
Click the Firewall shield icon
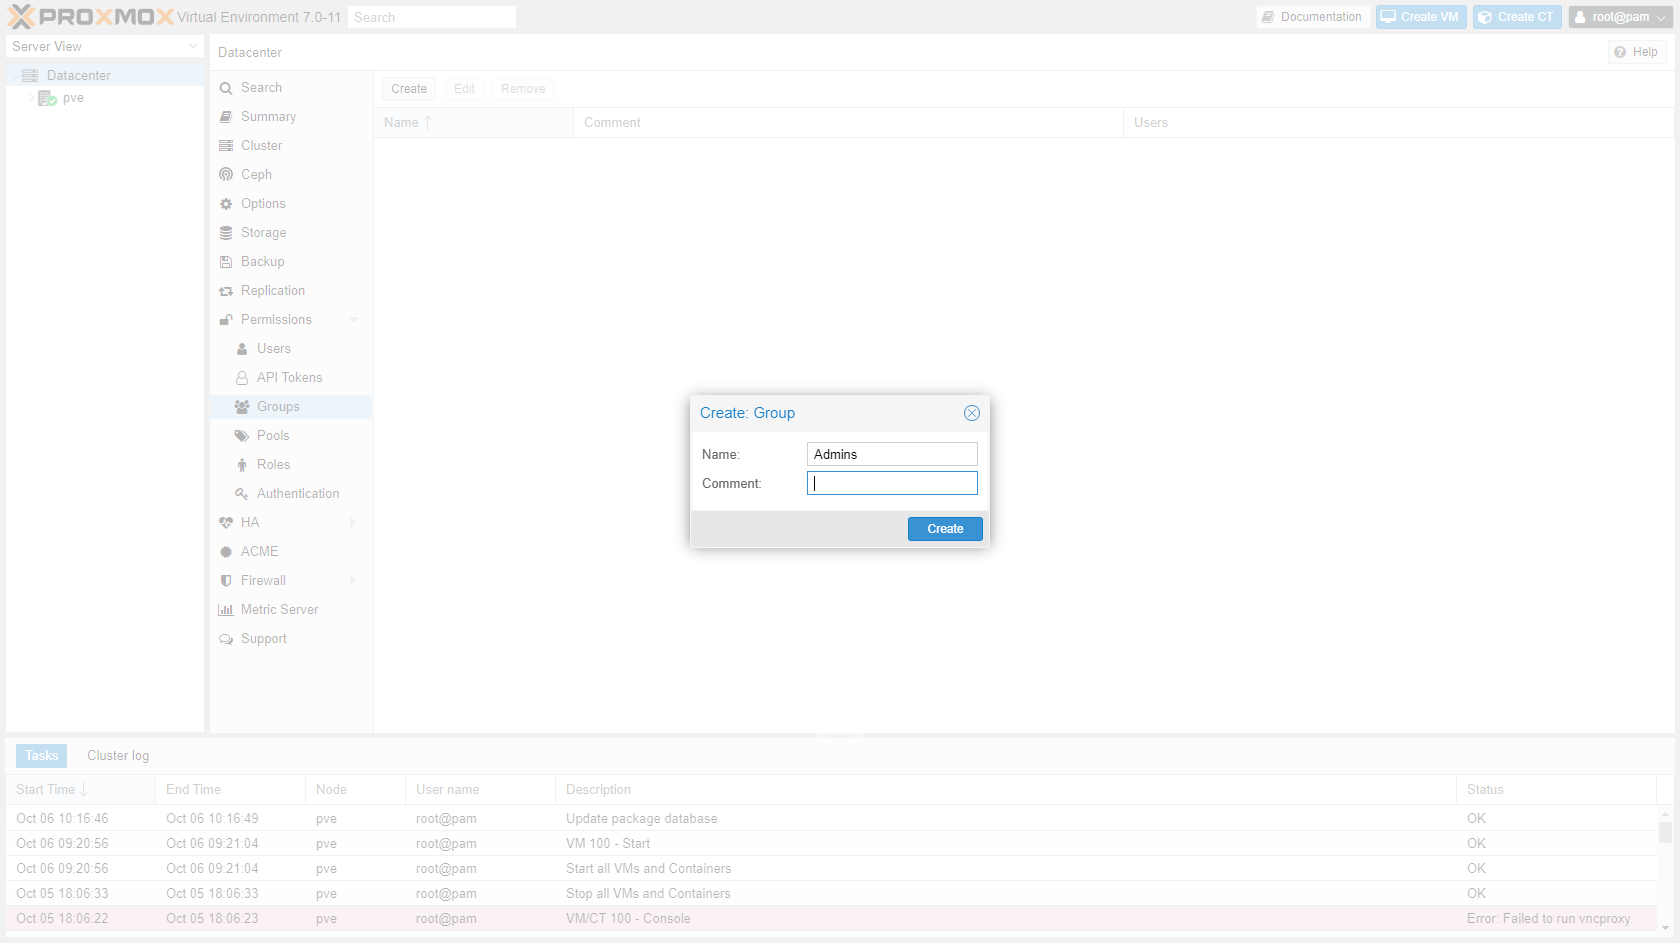[226, 581]
